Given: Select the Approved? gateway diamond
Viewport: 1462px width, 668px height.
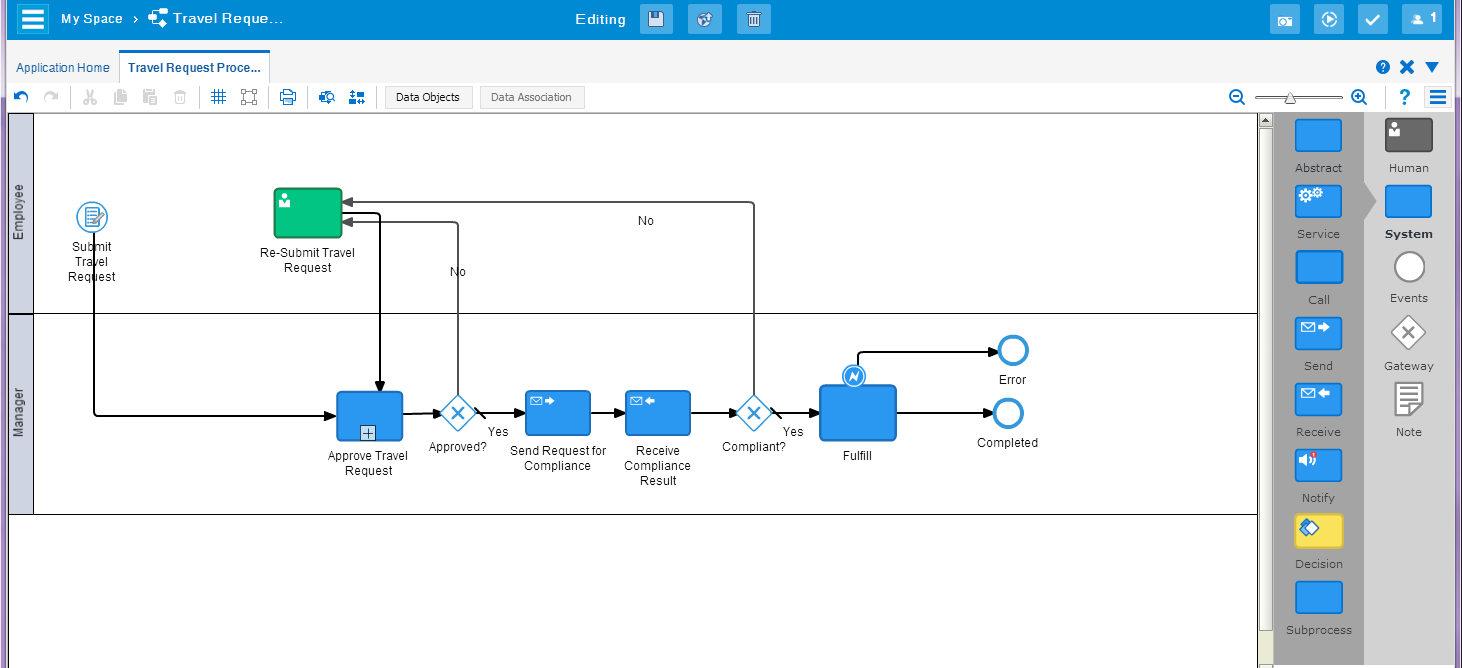Looking at the screenshot, I should point(458,413).
